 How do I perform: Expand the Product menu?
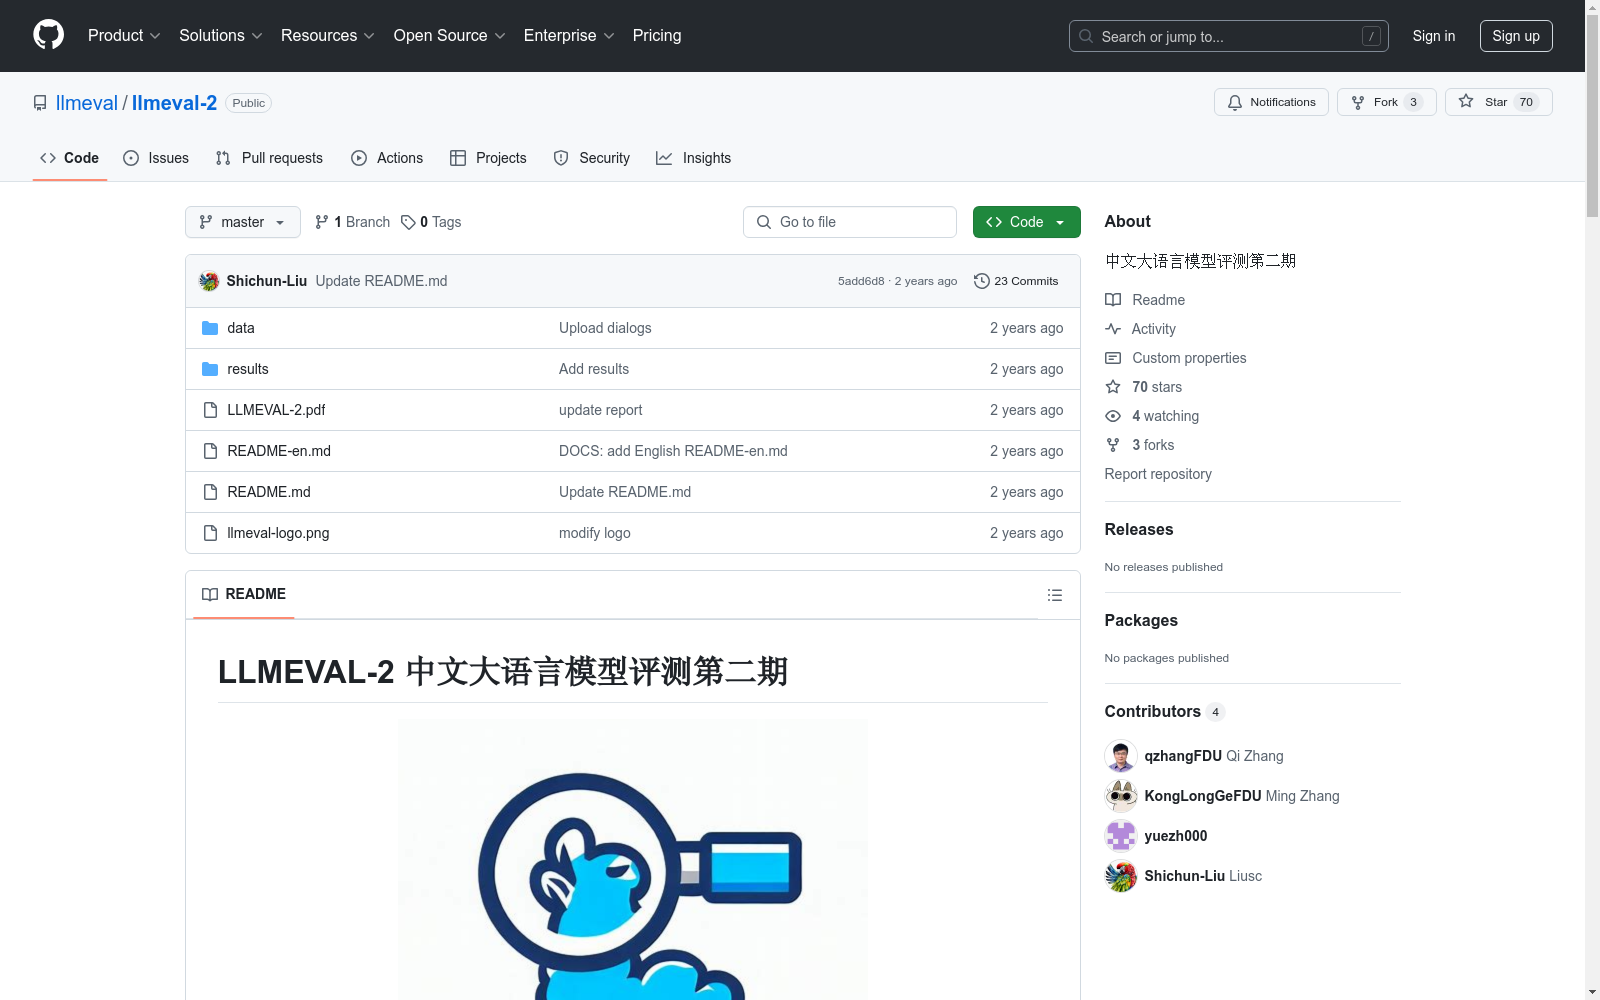tap(124, 35)
